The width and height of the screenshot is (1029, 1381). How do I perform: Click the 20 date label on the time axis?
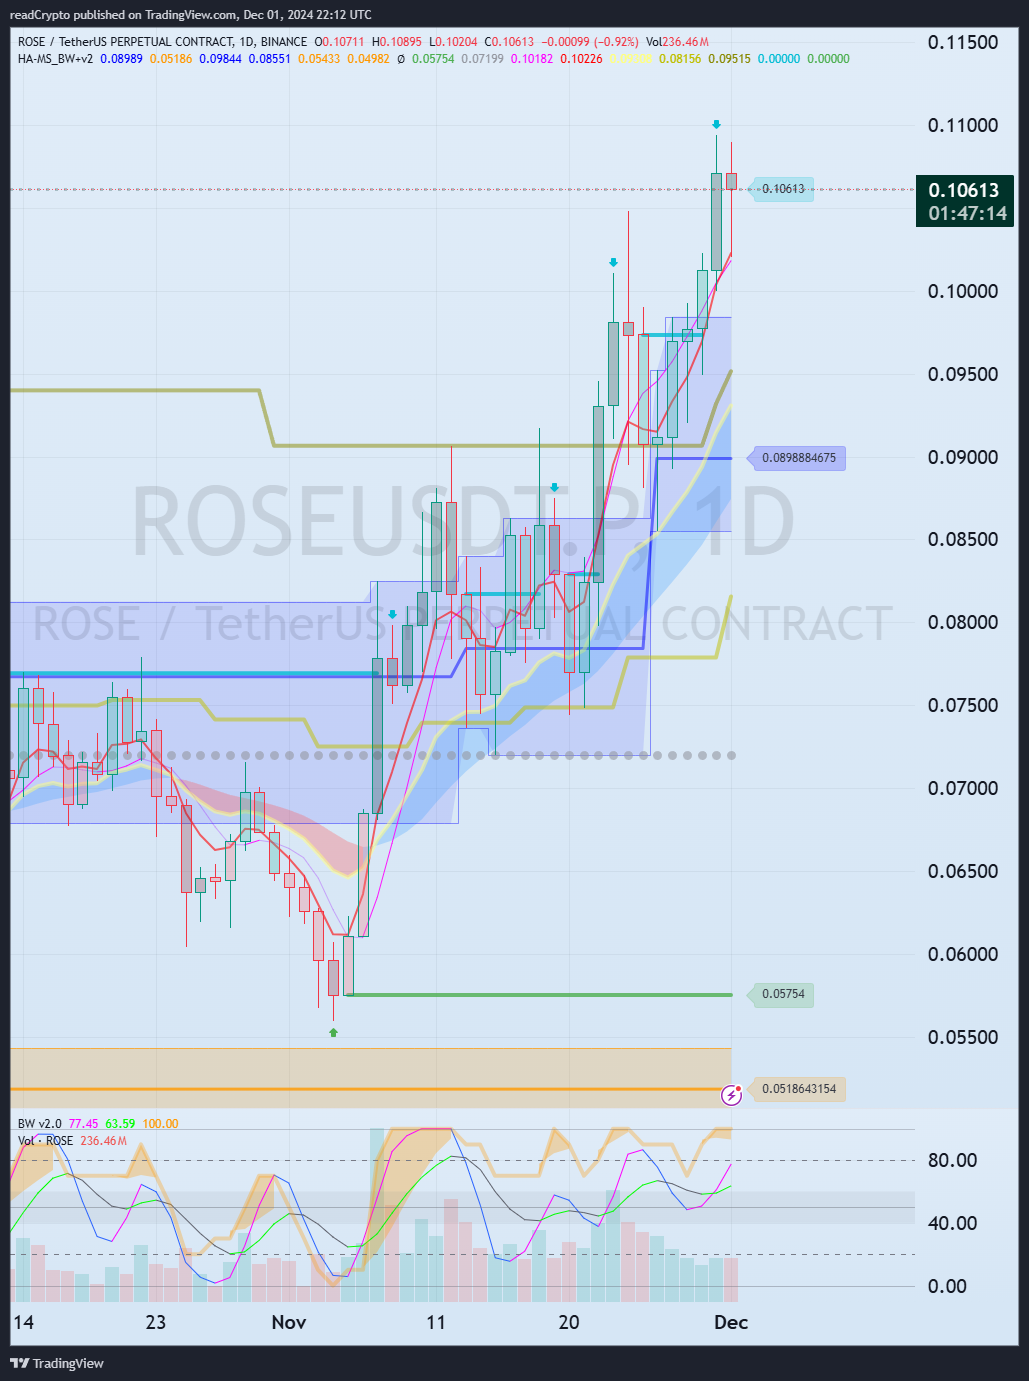click(569, 1322)
